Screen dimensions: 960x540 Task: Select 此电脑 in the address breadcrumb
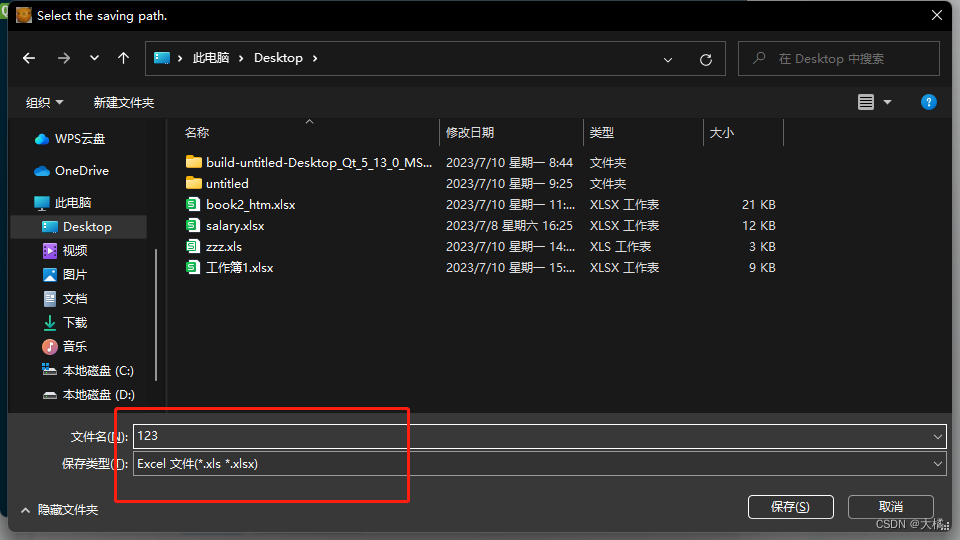(x=211, y=58)
